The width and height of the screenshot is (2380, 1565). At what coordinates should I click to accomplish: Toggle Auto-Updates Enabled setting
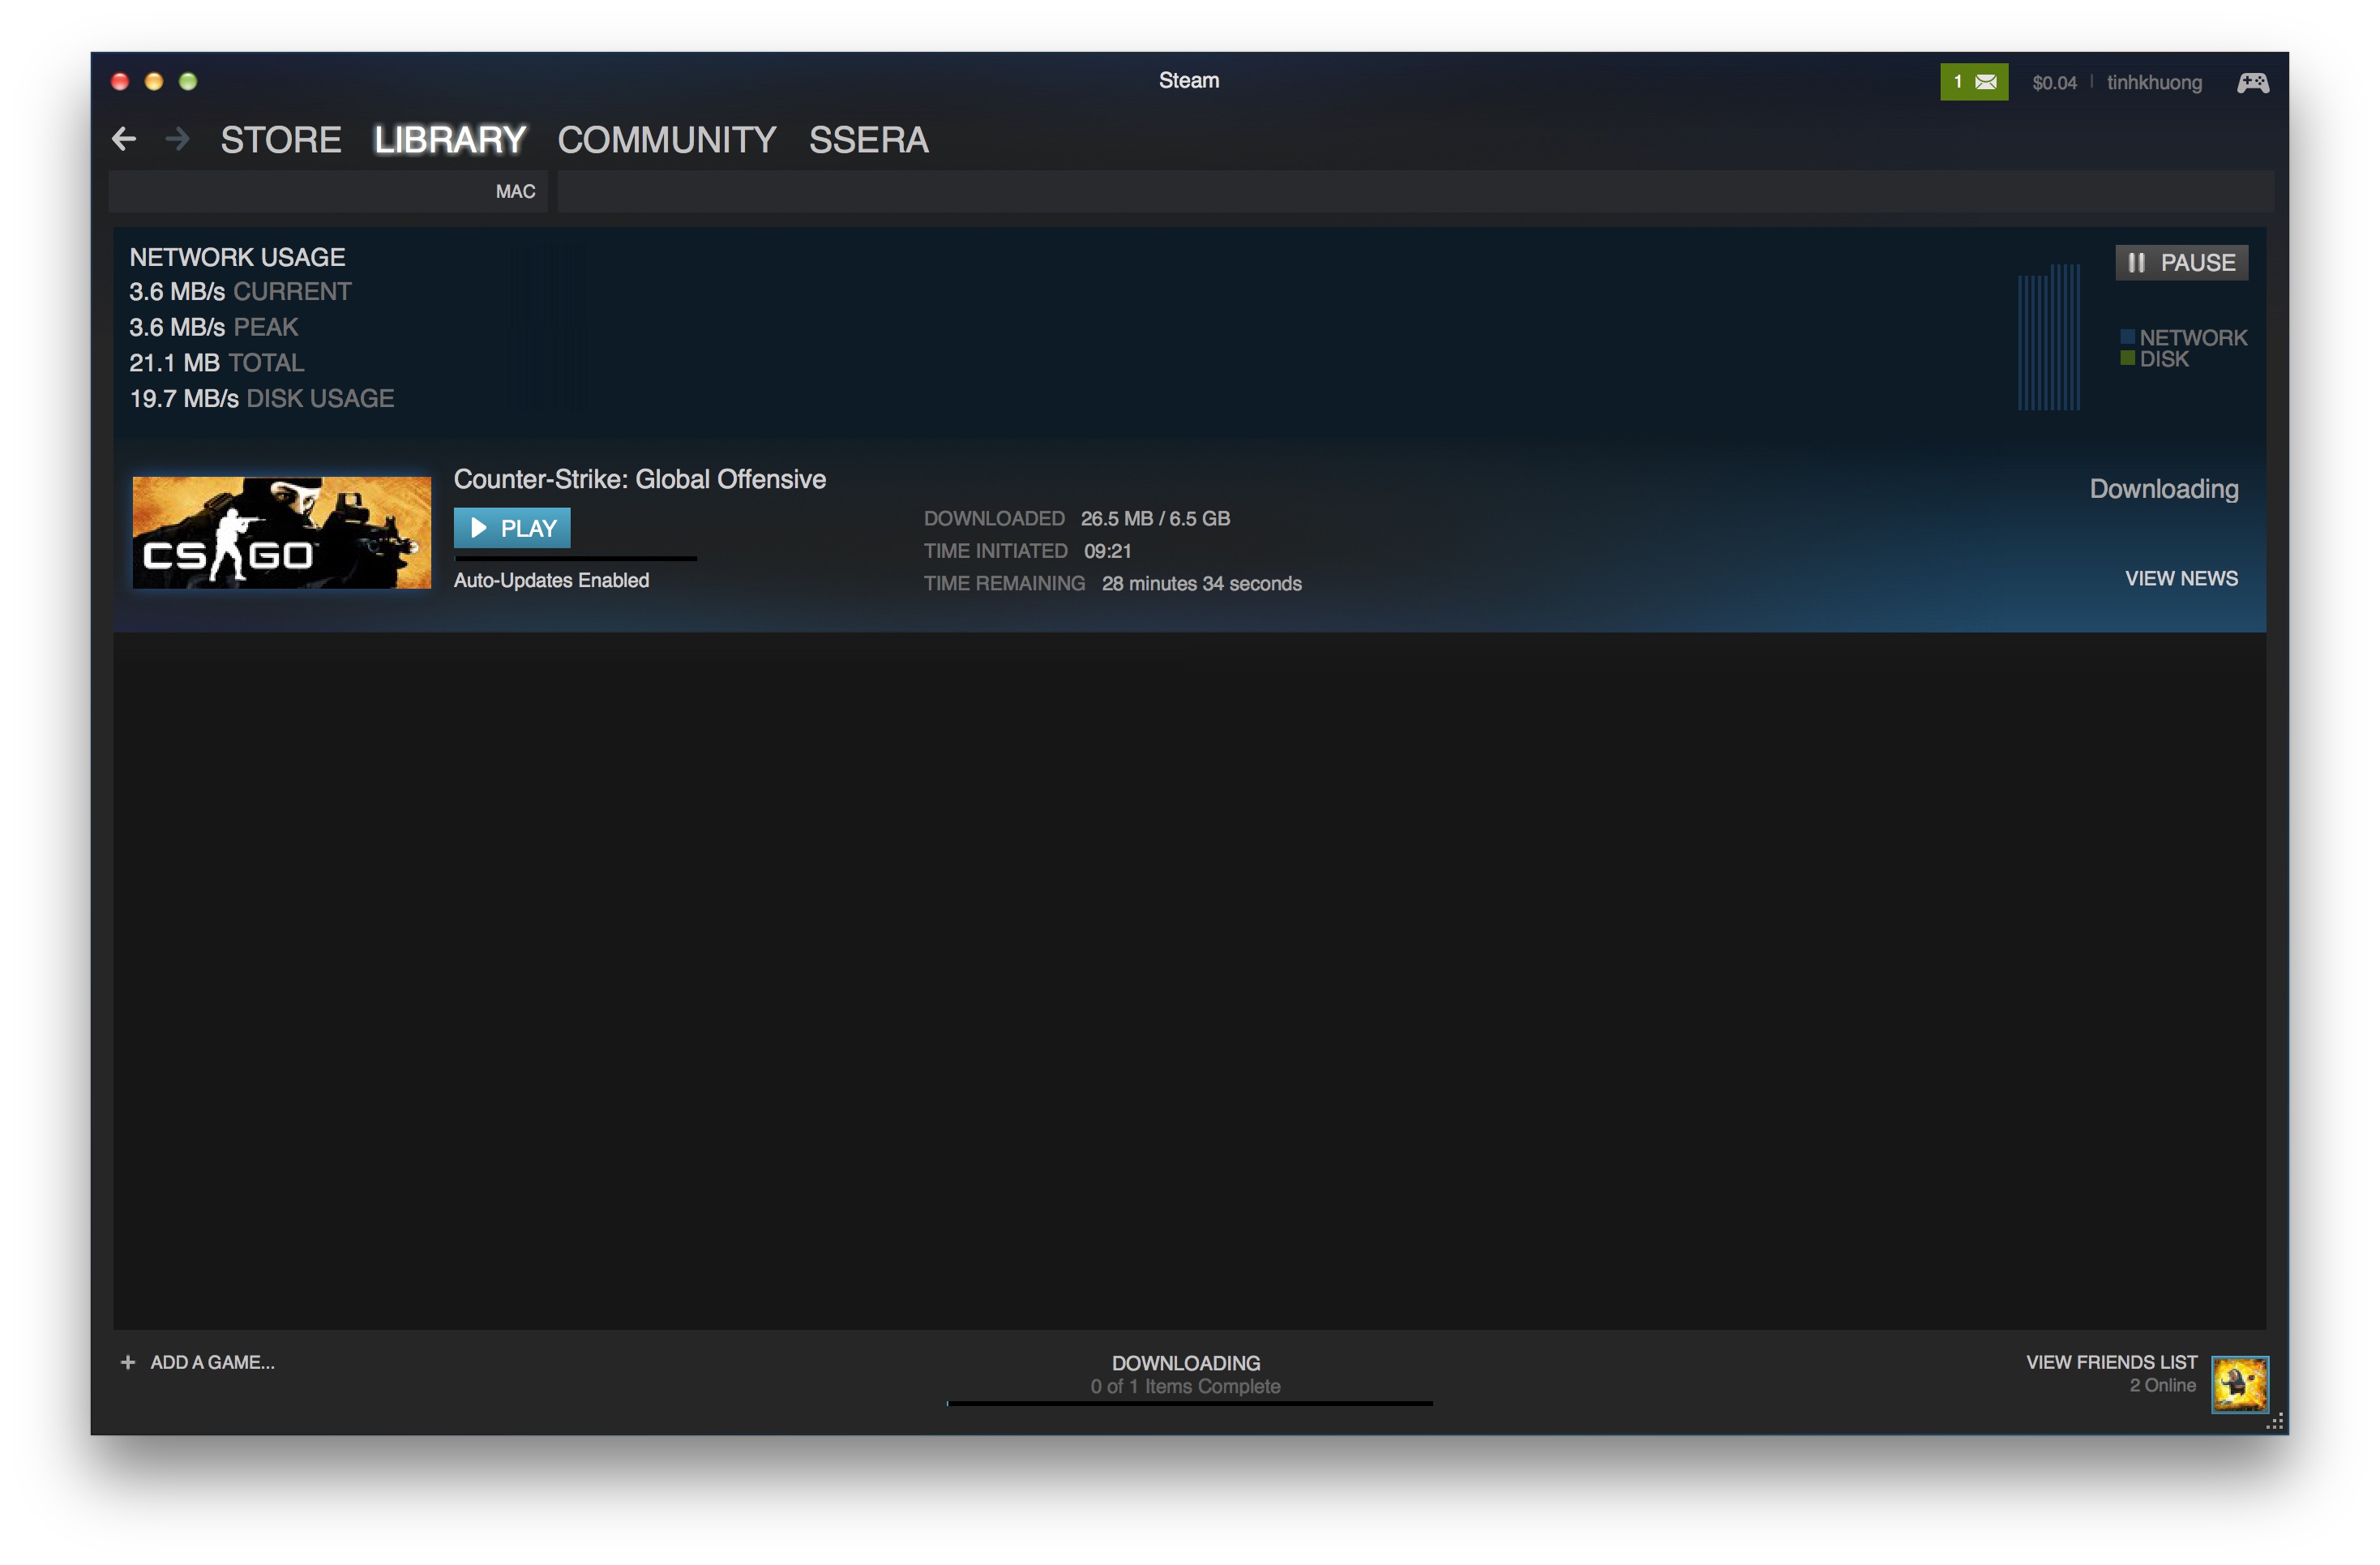(x=550, y=580)
